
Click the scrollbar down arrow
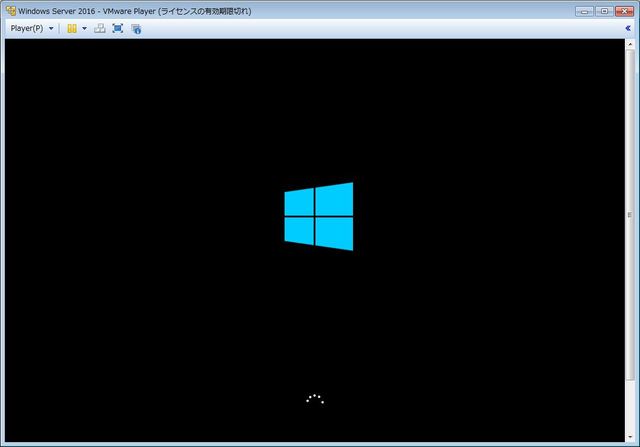(x=630, y=437)
